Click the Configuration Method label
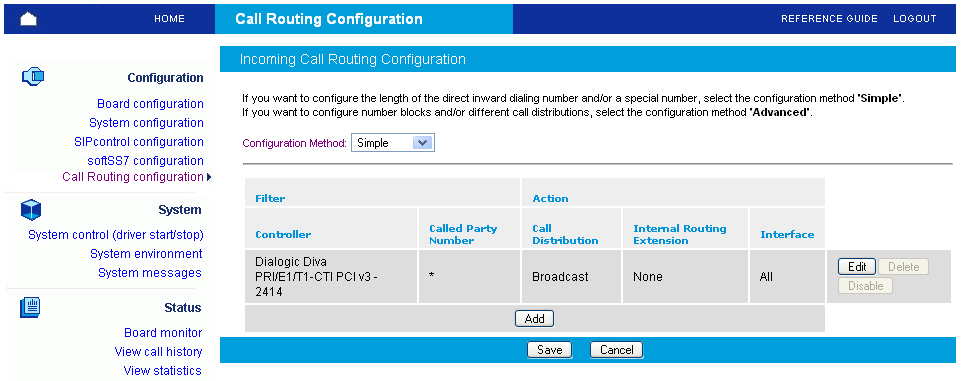Screen dimensions: 962x381 point(294,144)
